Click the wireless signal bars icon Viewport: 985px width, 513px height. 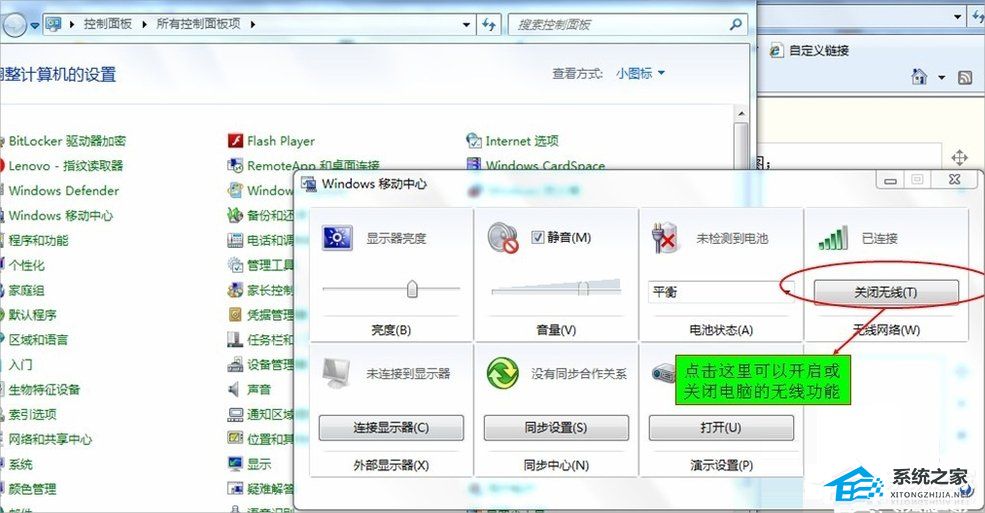pos(831,239)
